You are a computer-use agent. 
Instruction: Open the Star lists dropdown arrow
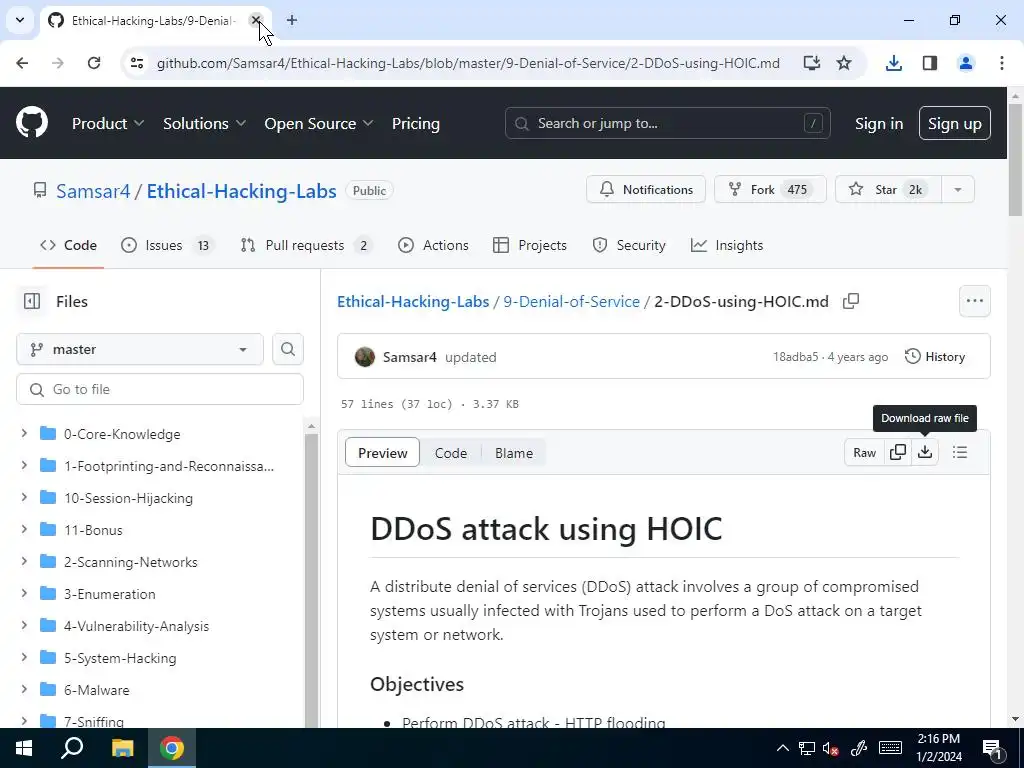(x=957, y=189)
